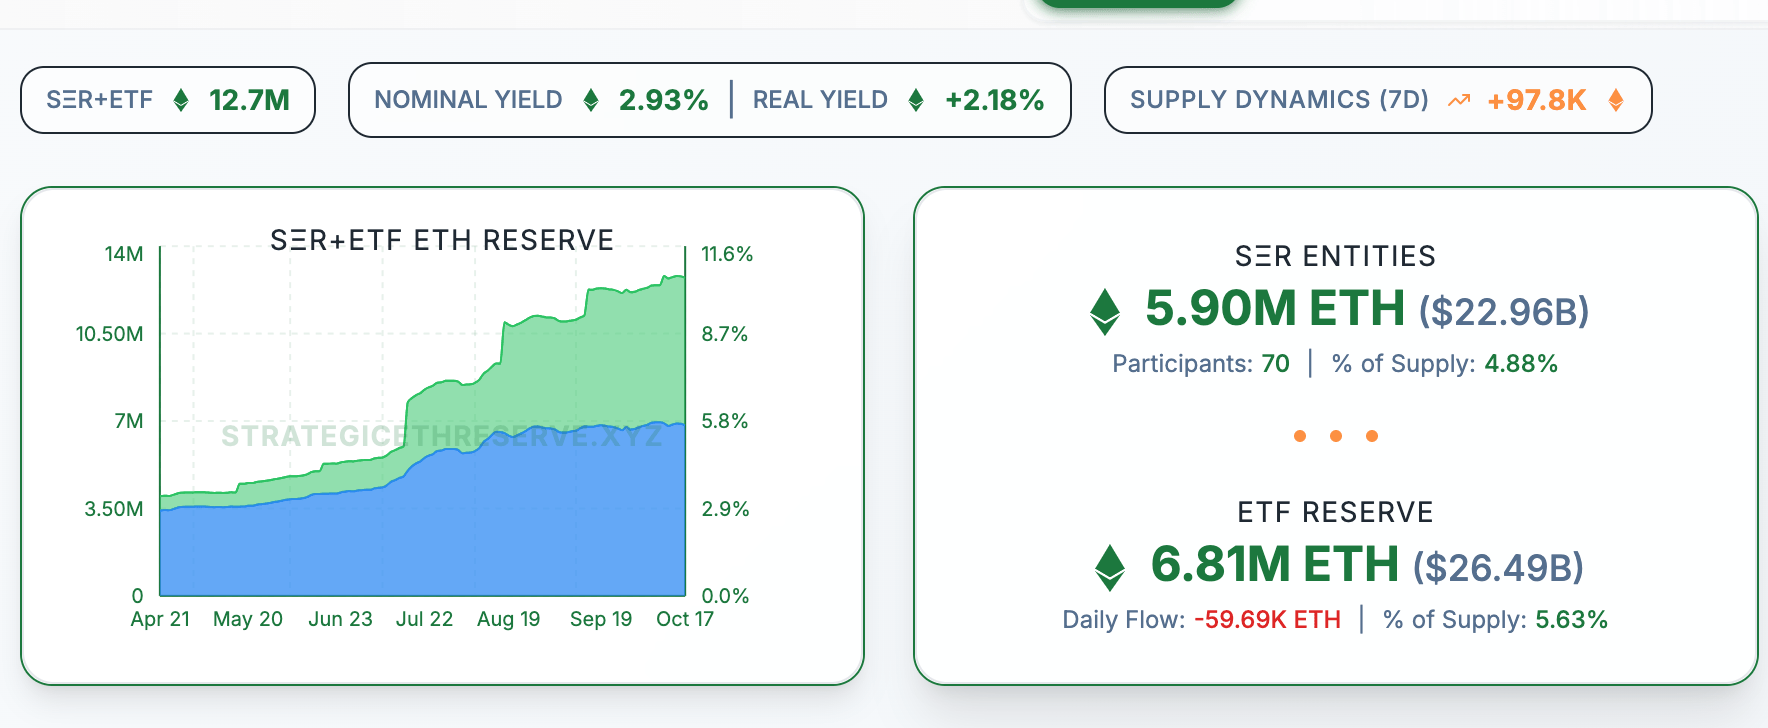Click the green Ethereum icon next to 5.90M ETH
This screenshot has height=728, width=1768.
click(1105, 311)
